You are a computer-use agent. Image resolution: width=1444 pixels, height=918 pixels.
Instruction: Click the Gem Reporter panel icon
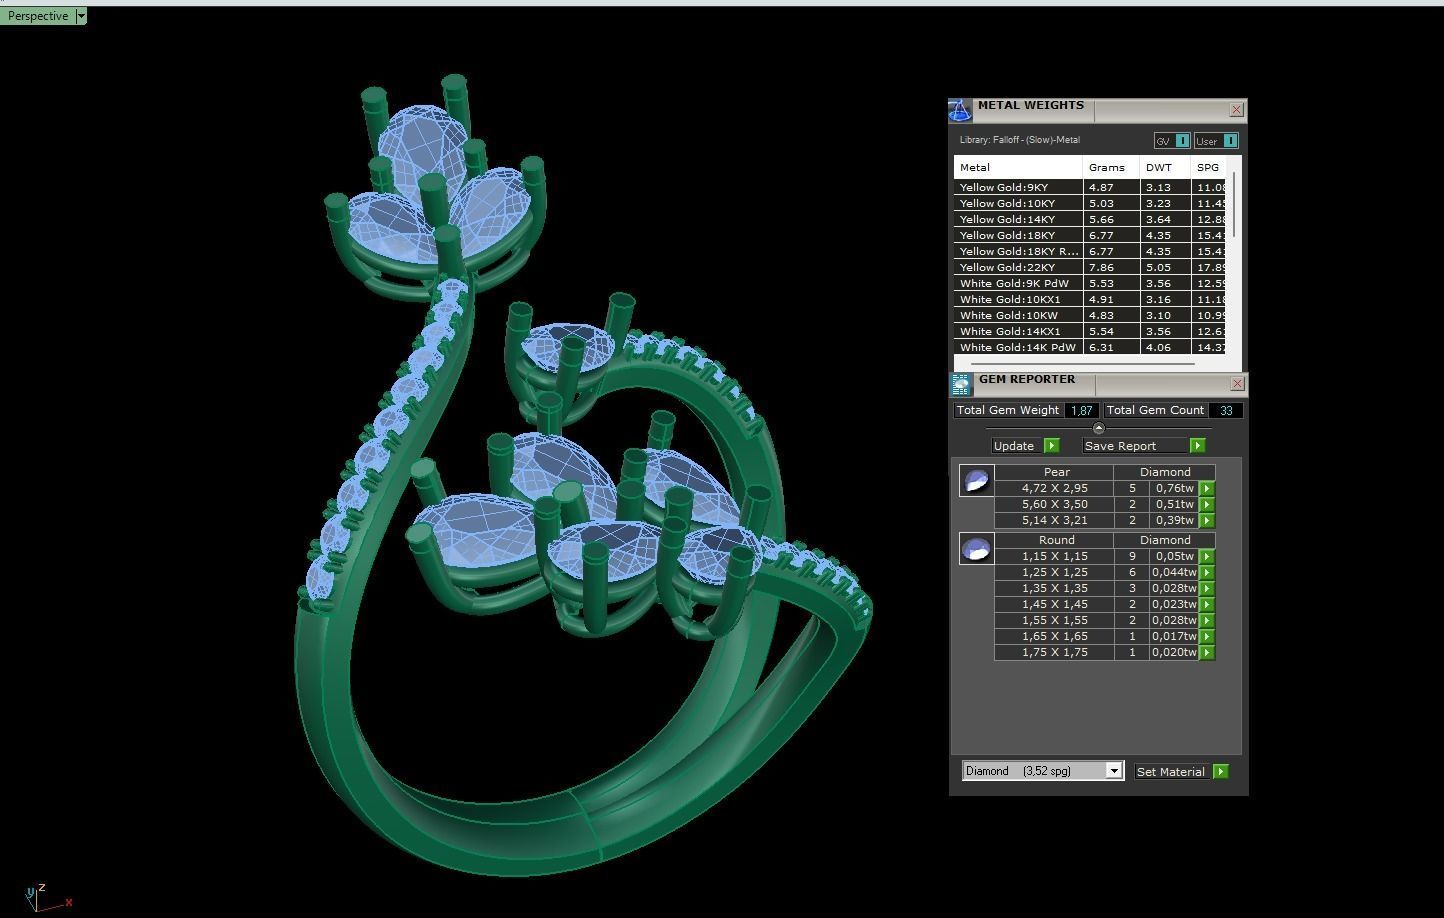click(961, 384)
